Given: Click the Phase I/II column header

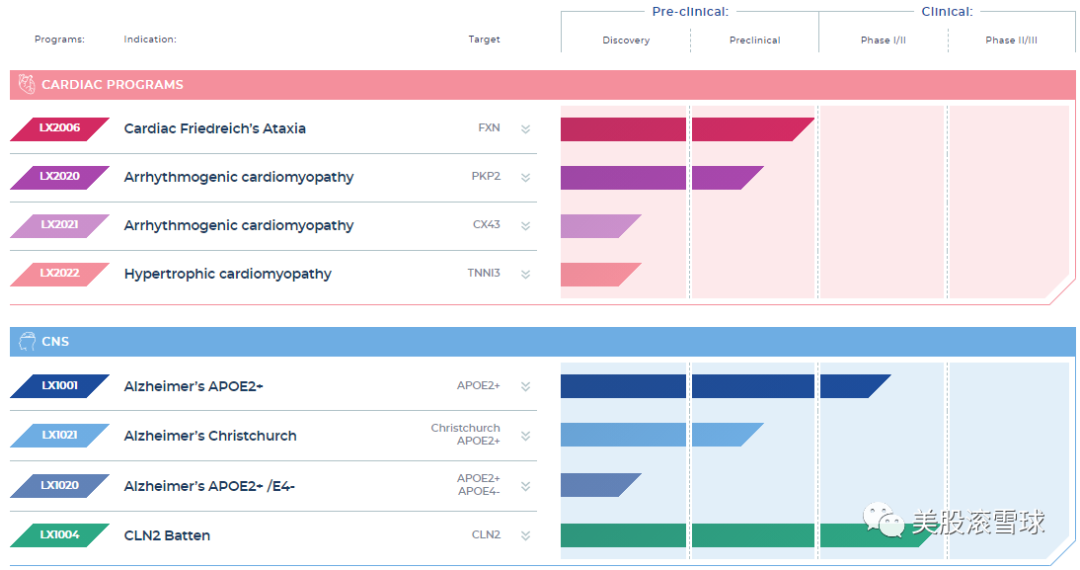Looking at the screenshot, I should tap(883, 41).
